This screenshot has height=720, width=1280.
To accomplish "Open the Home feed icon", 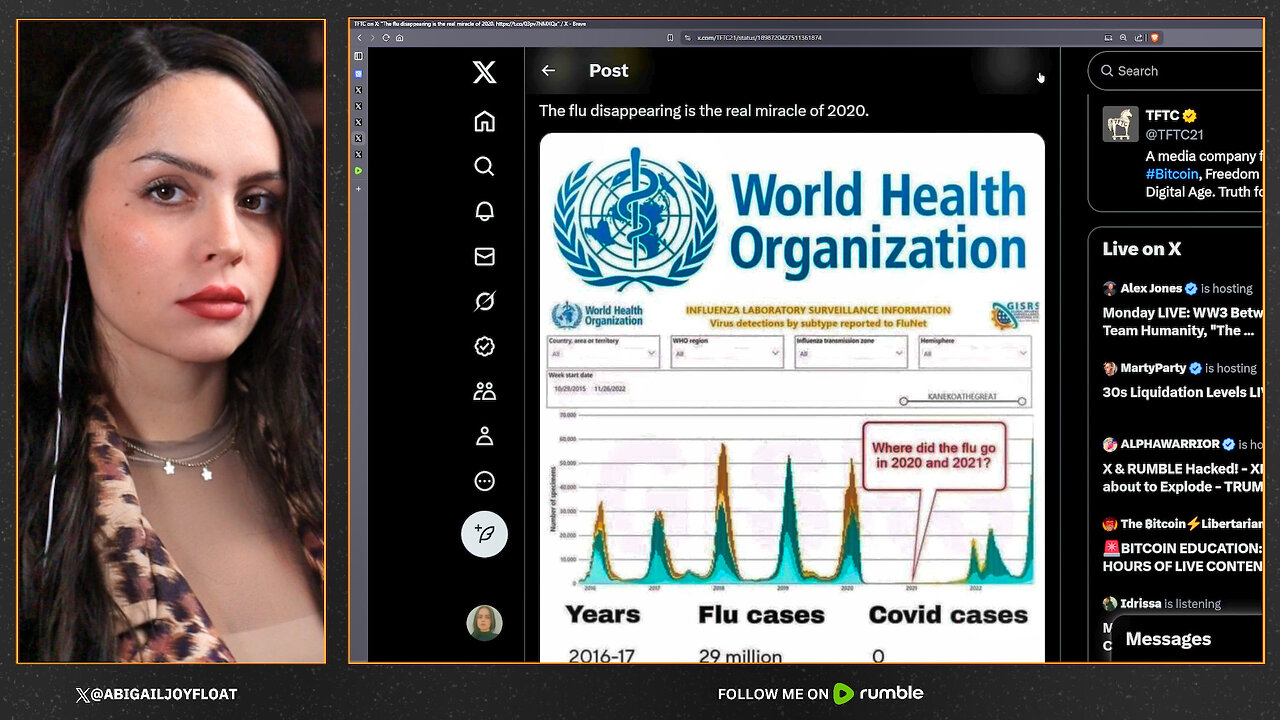I will (484, 121).
